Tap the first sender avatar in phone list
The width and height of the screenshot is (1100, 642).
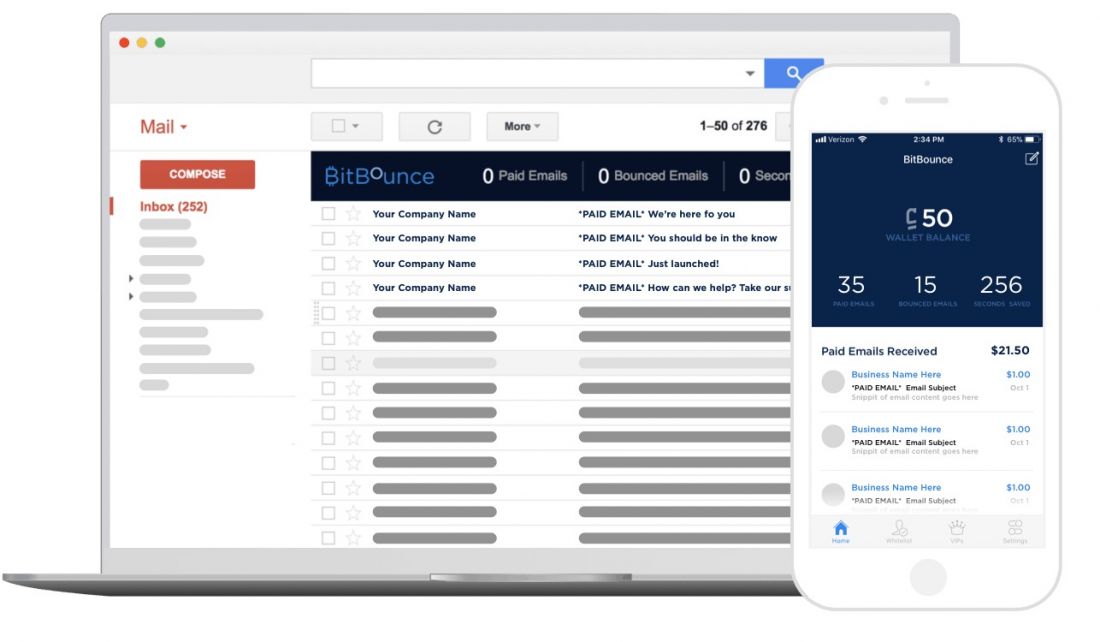(x=833, y=382)
